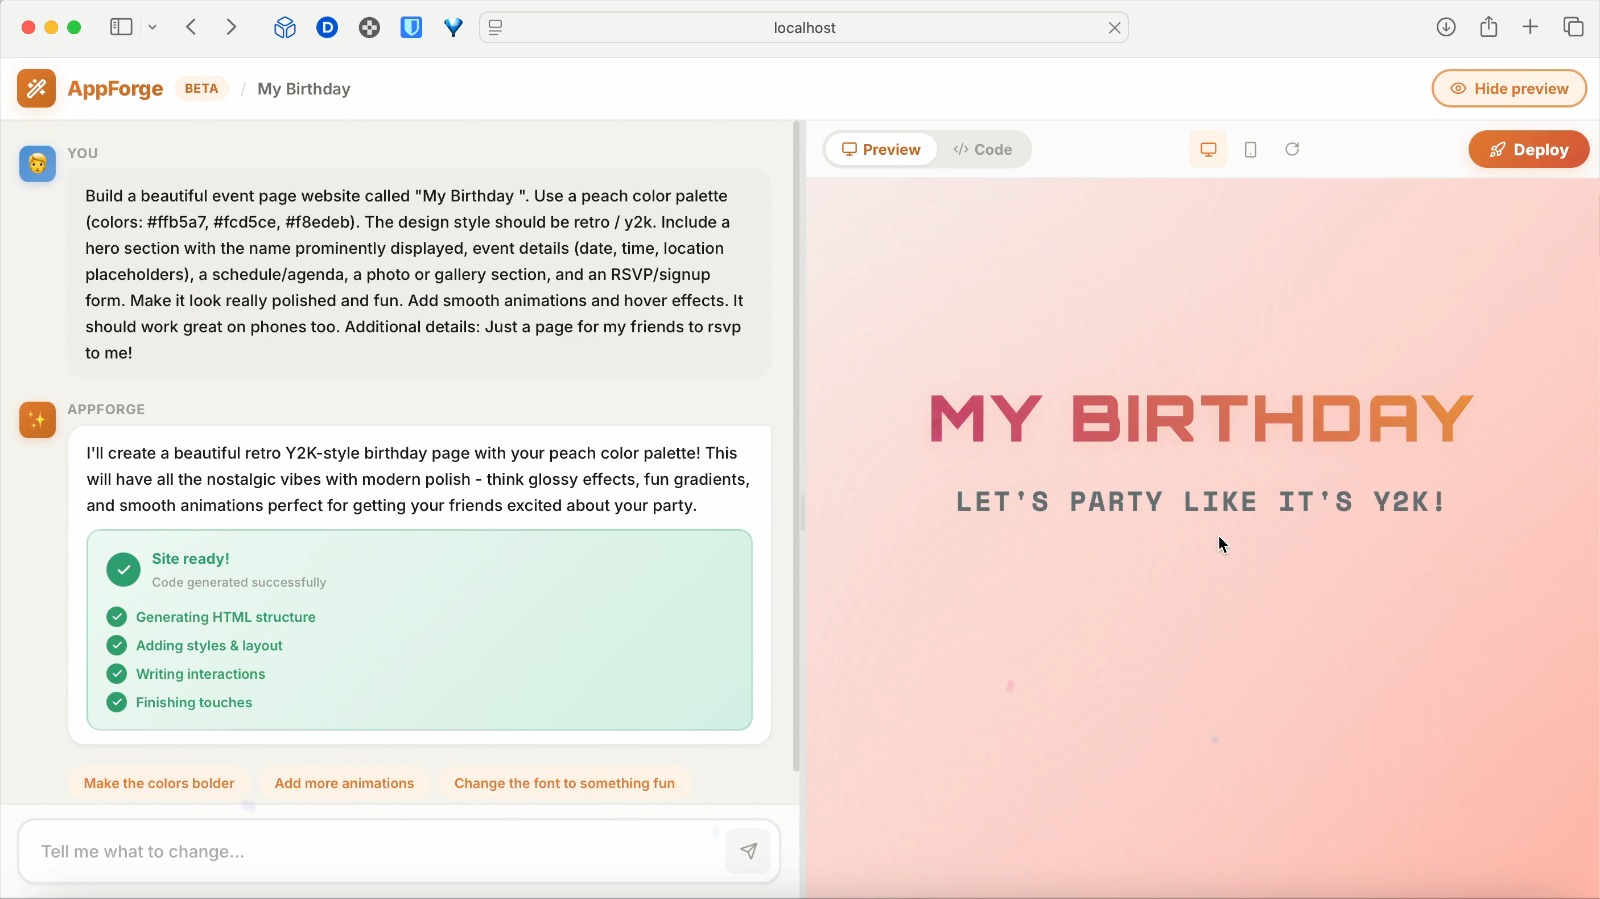Focus the "Tell me what to change" field
The width and height of the screenshot is (1600, 899).
tap(370, 851)
